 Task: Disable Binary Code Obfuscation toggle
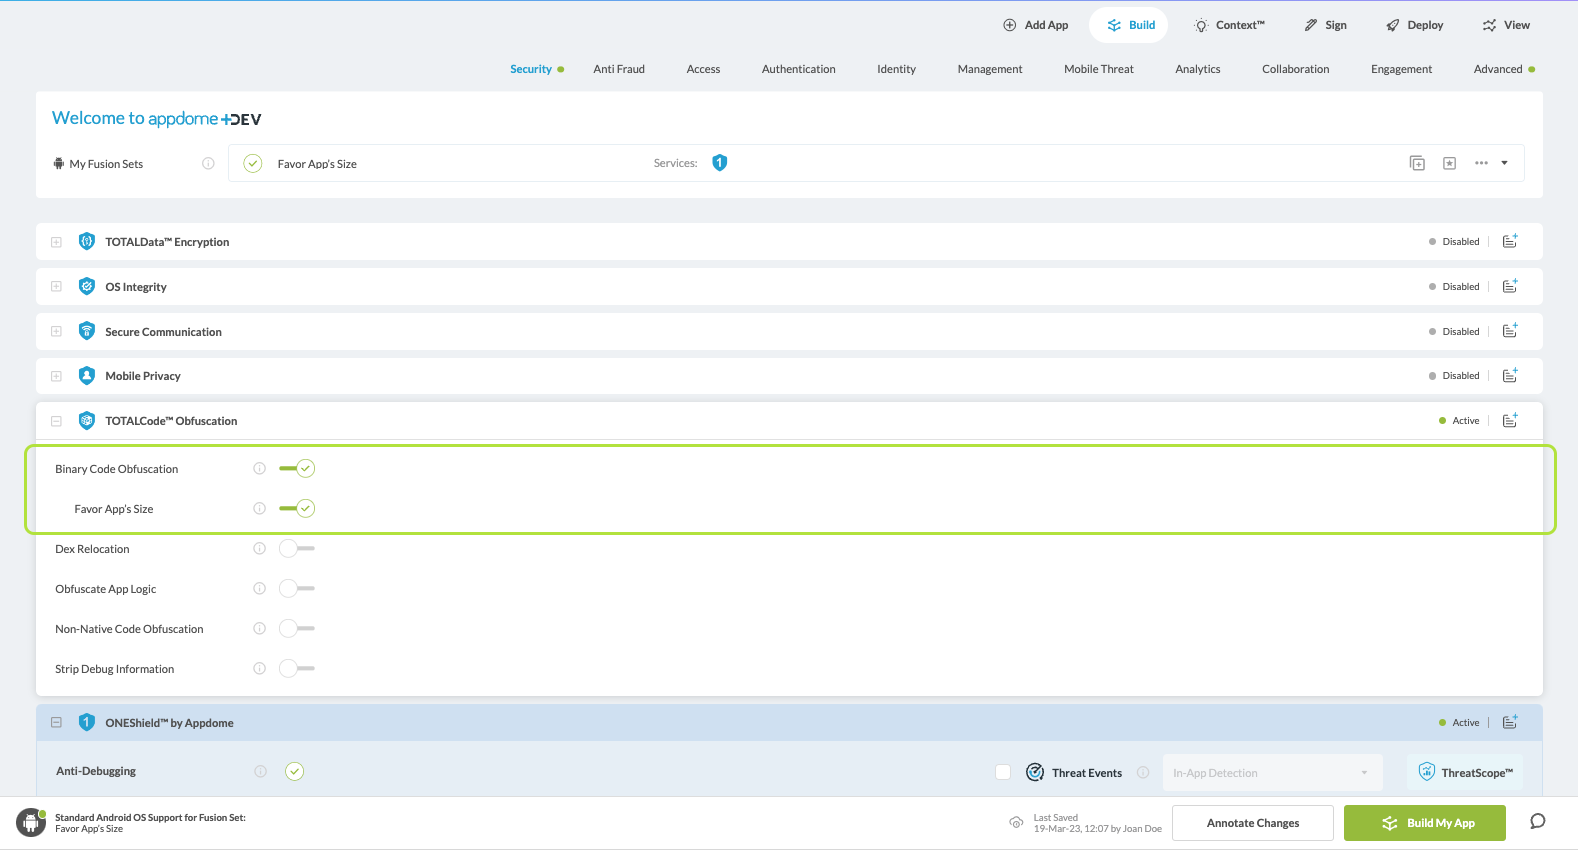click(298, 469)
